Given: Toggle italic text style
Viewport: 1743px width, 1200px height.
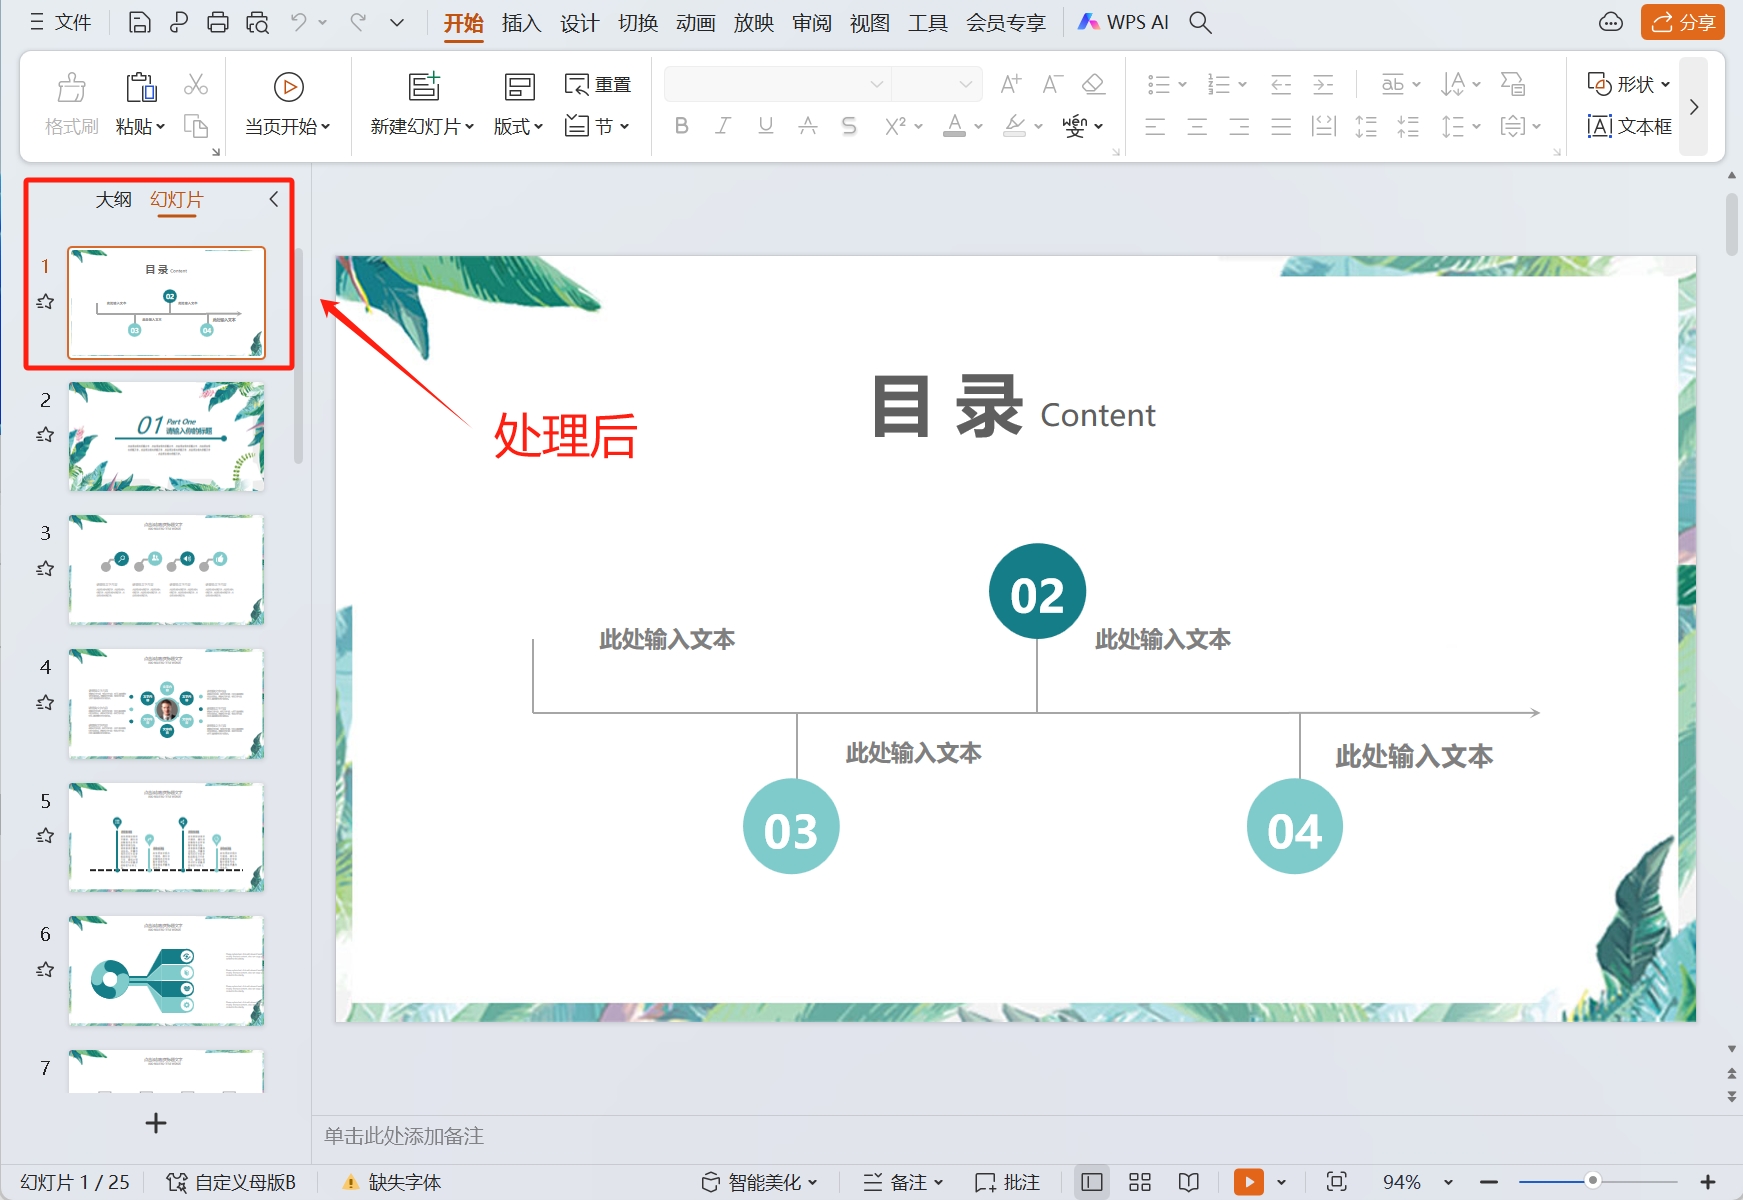Looking at the screenshot, I should tap(723, 126).
